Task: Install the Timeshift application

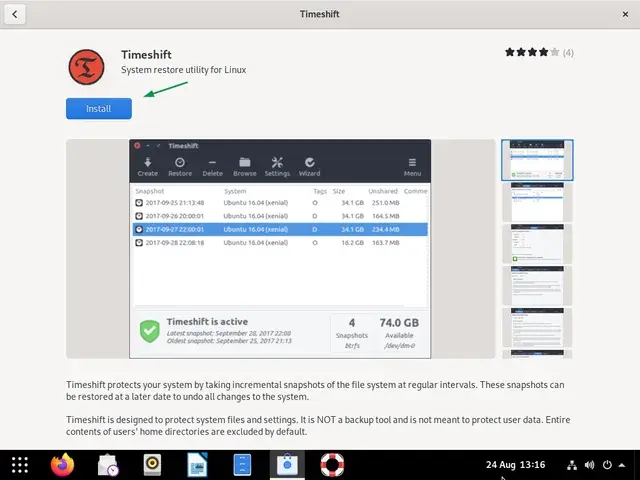Action: pyautogui.click(x=99, y=109)
